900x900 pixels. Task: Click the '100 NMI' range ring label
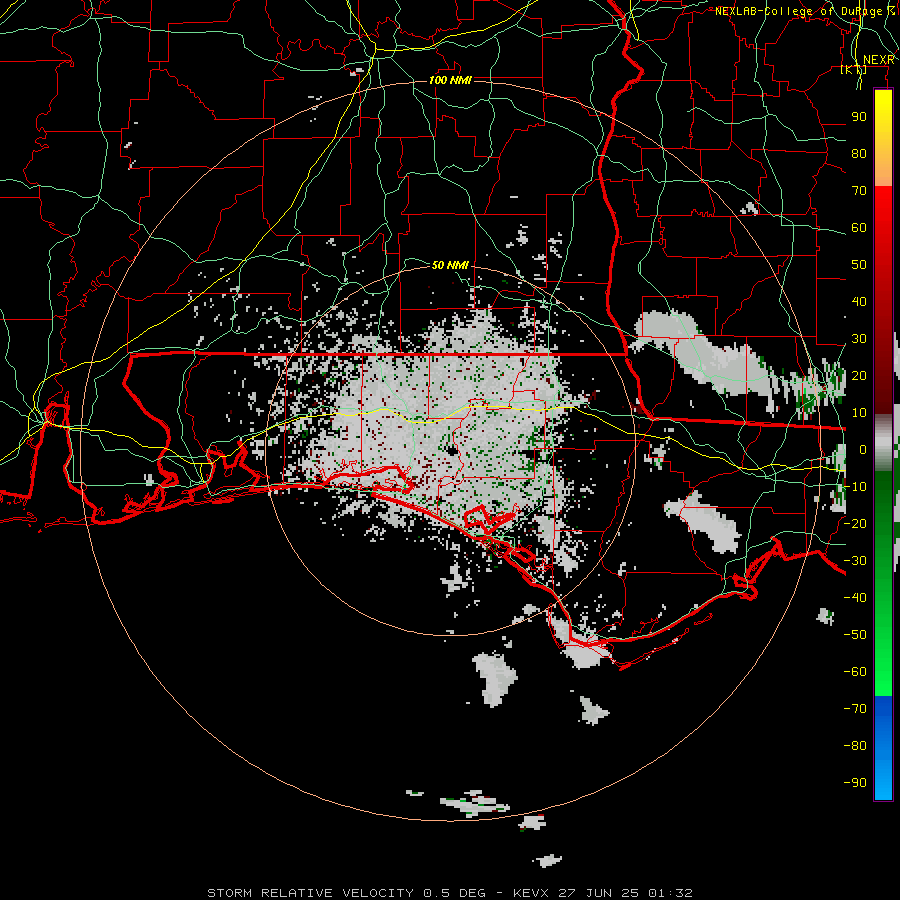pos(450,80)
